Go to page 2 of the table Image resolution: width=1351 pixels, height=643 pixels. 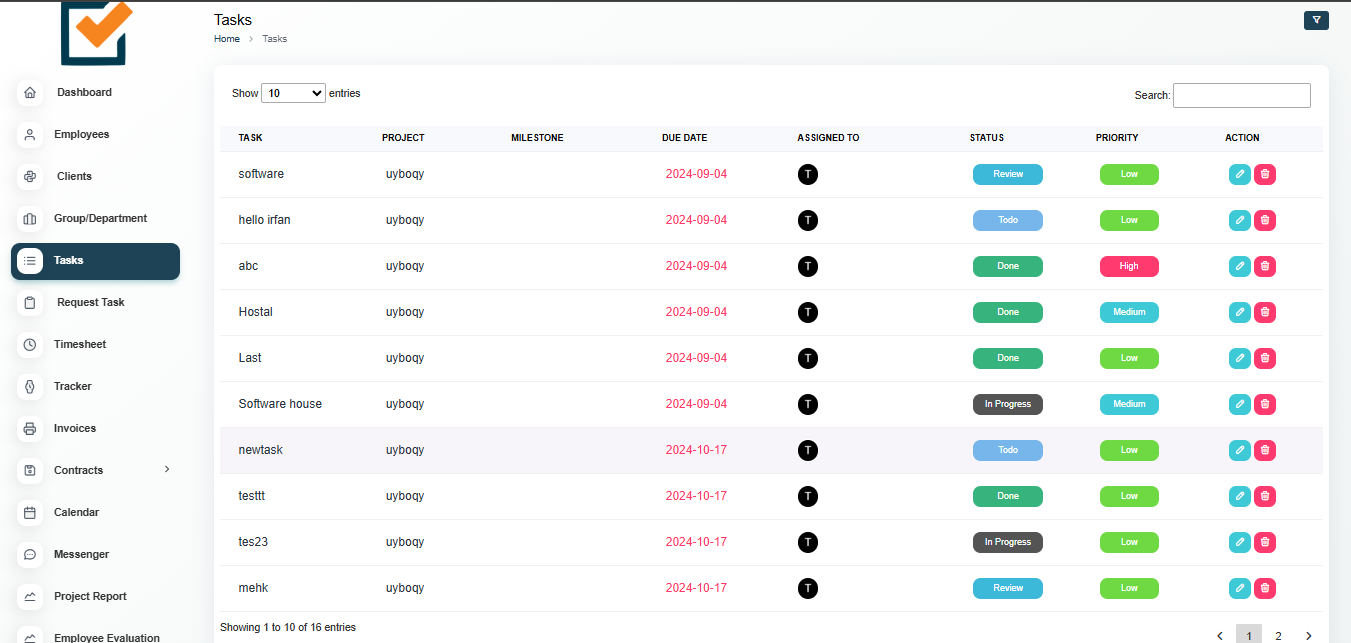coord(1278,635)
